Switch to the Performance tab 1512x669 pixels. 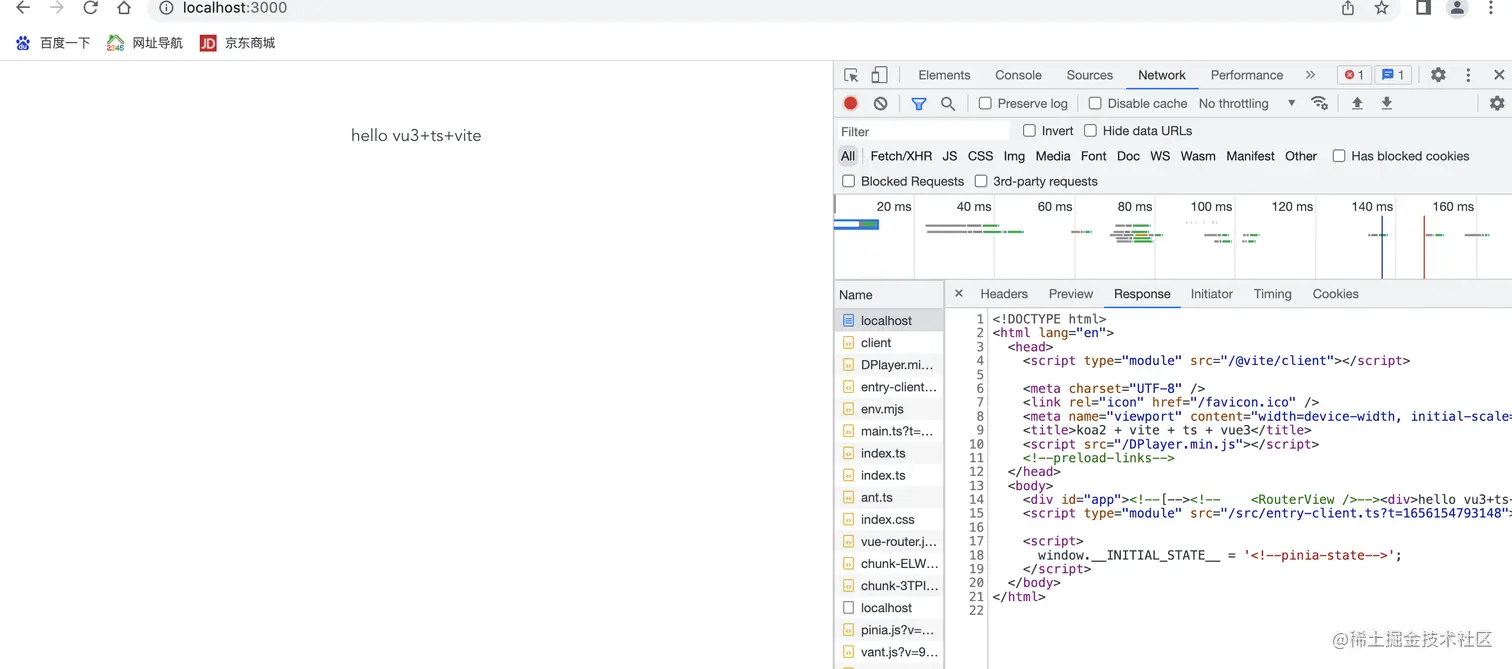(1246, 75)
